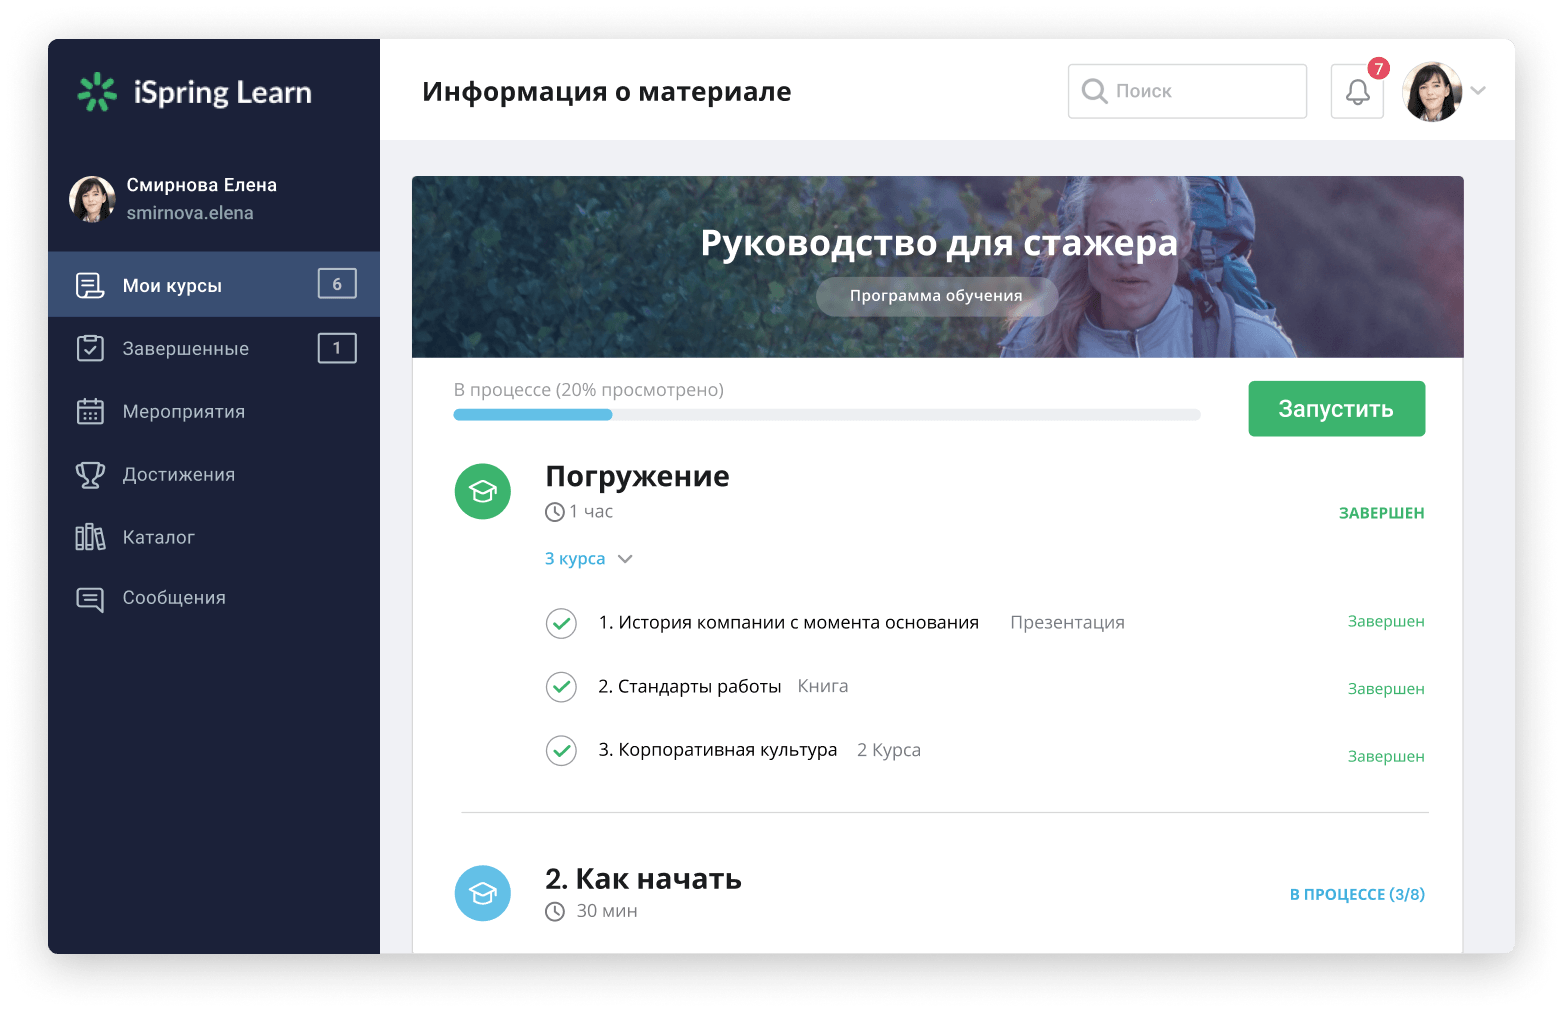This screenshot has width=1563, height=1012.
Task: Click Завершен status for История компании
Action: tap(1386, 621)
